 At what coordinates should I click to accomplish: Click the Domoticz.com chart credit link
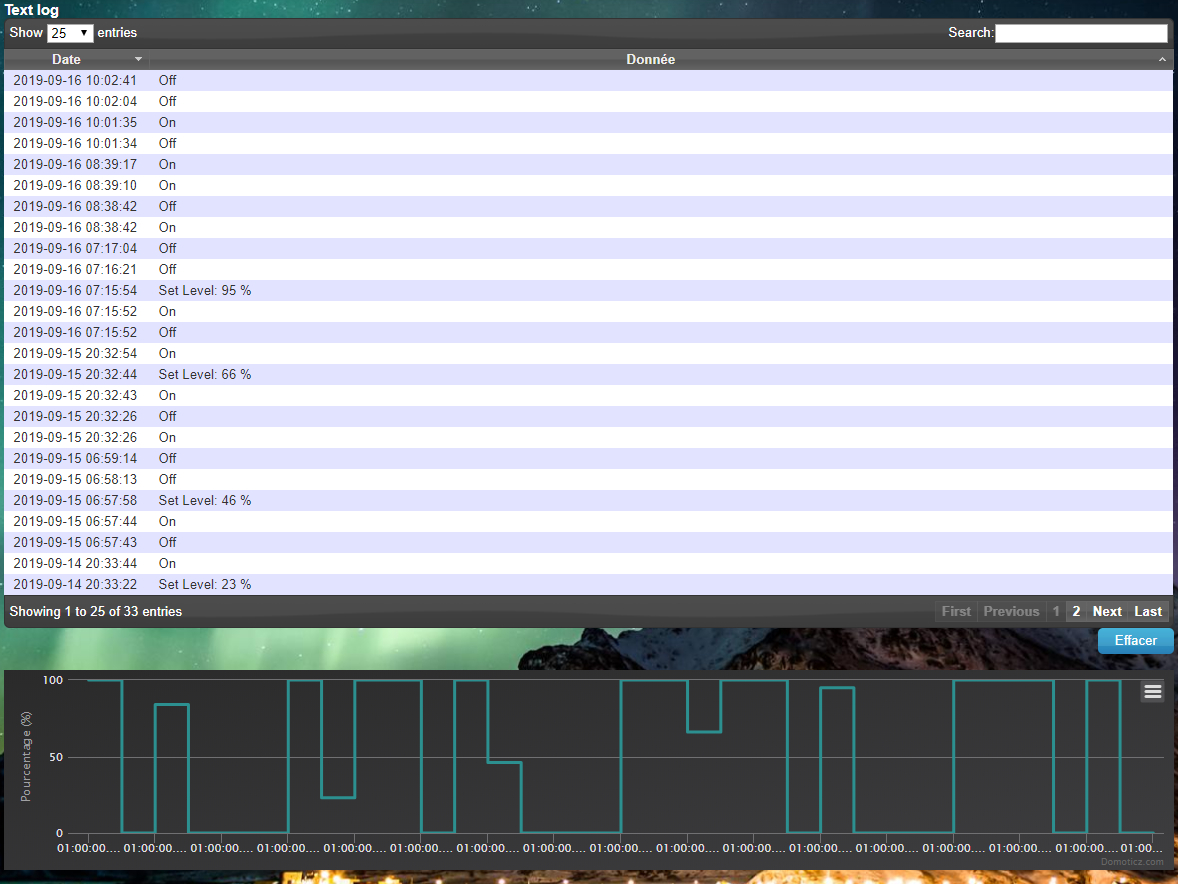point(1132,861)
